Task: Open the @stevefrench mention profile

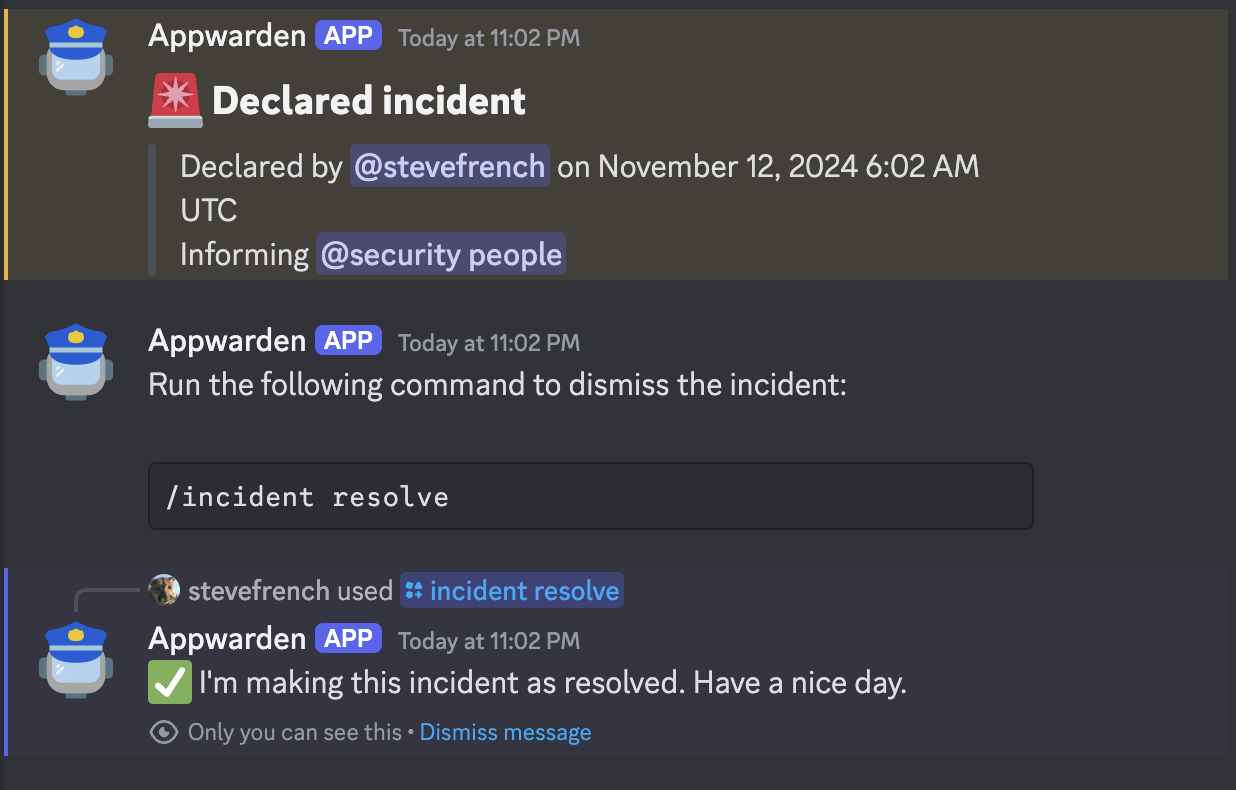Action: [x=449, y=166]
